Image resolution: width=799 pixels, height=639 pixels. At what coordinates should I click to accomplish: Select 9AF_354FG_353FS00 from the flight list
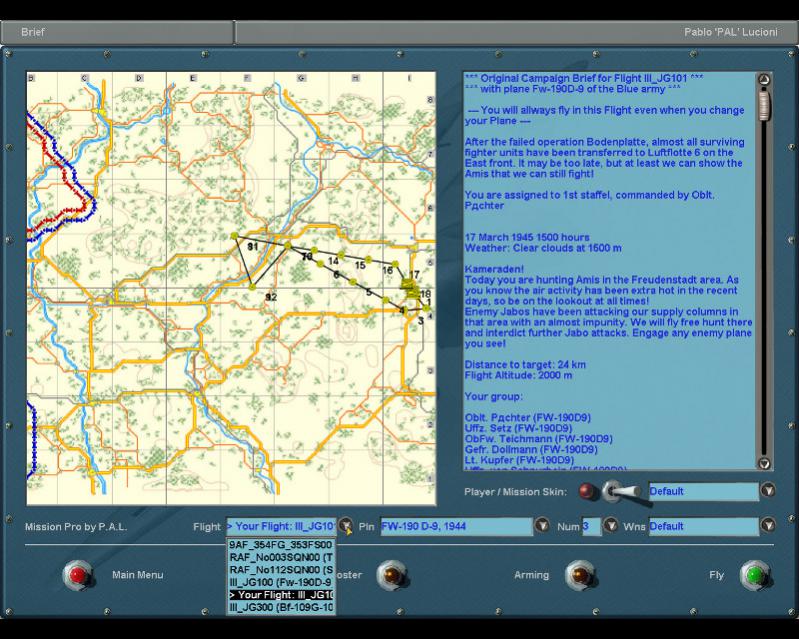(x=280, y=545)
